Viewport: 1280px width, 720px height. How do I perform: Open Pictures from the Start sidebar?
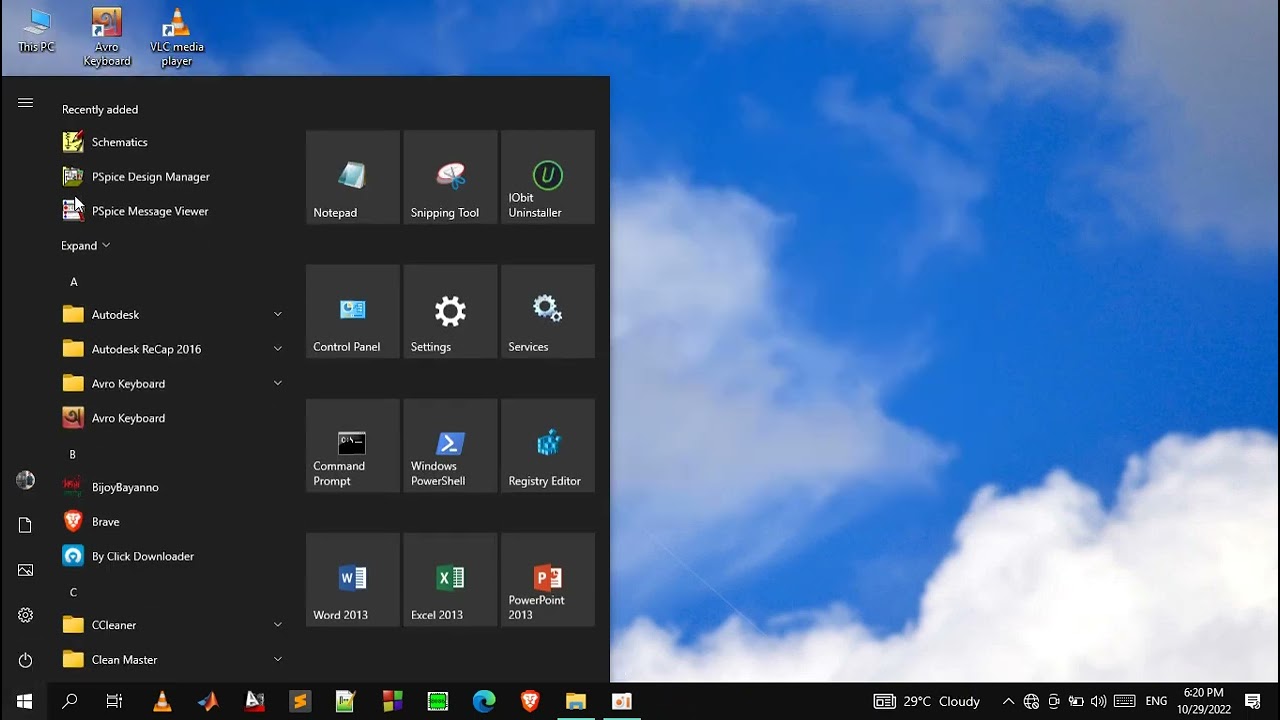tap(25, 570)
